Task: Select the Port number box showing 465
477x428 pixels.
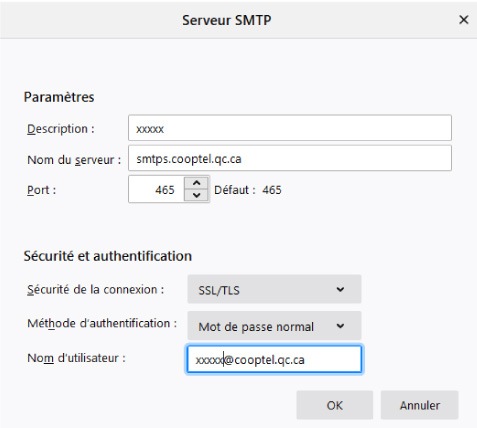Action: [156, 189]
